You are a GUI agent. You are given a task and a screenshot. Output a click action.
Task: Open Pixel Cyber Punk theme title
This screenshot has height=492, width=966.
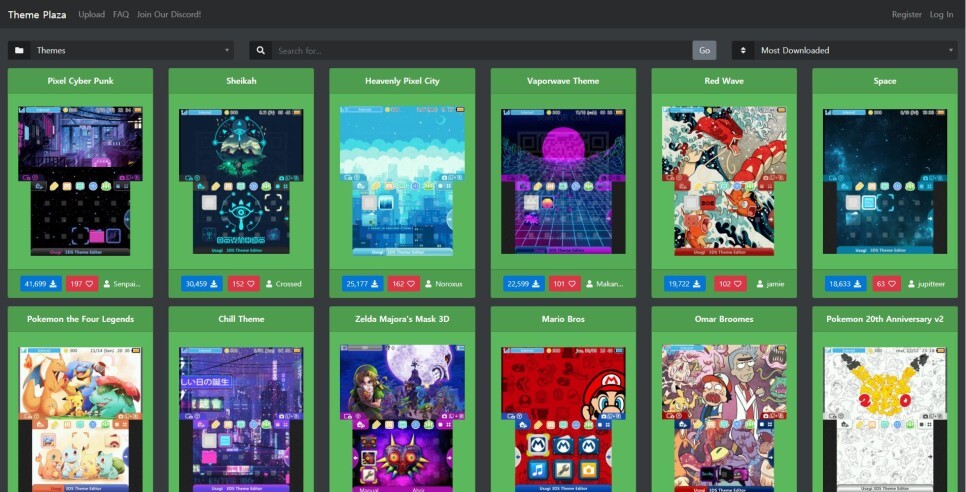81,81
